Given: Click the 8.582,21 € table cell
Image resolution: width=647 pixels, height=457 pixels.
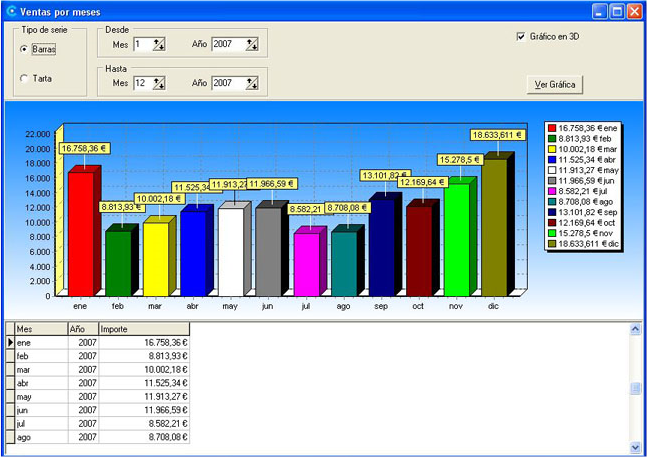Looking at the screenshot, I should (x=144, y=424).
